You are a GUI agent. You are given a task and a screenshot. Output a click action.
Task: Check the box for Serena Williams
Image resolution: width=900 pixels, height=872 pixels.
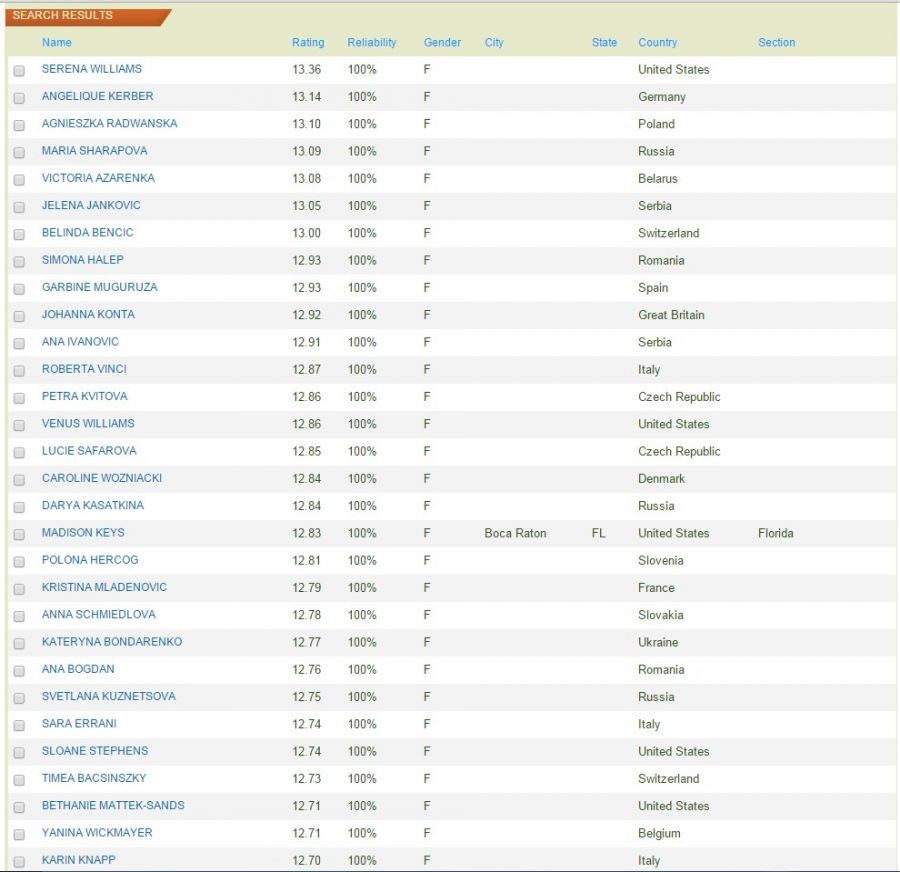(x=19, y=71)
